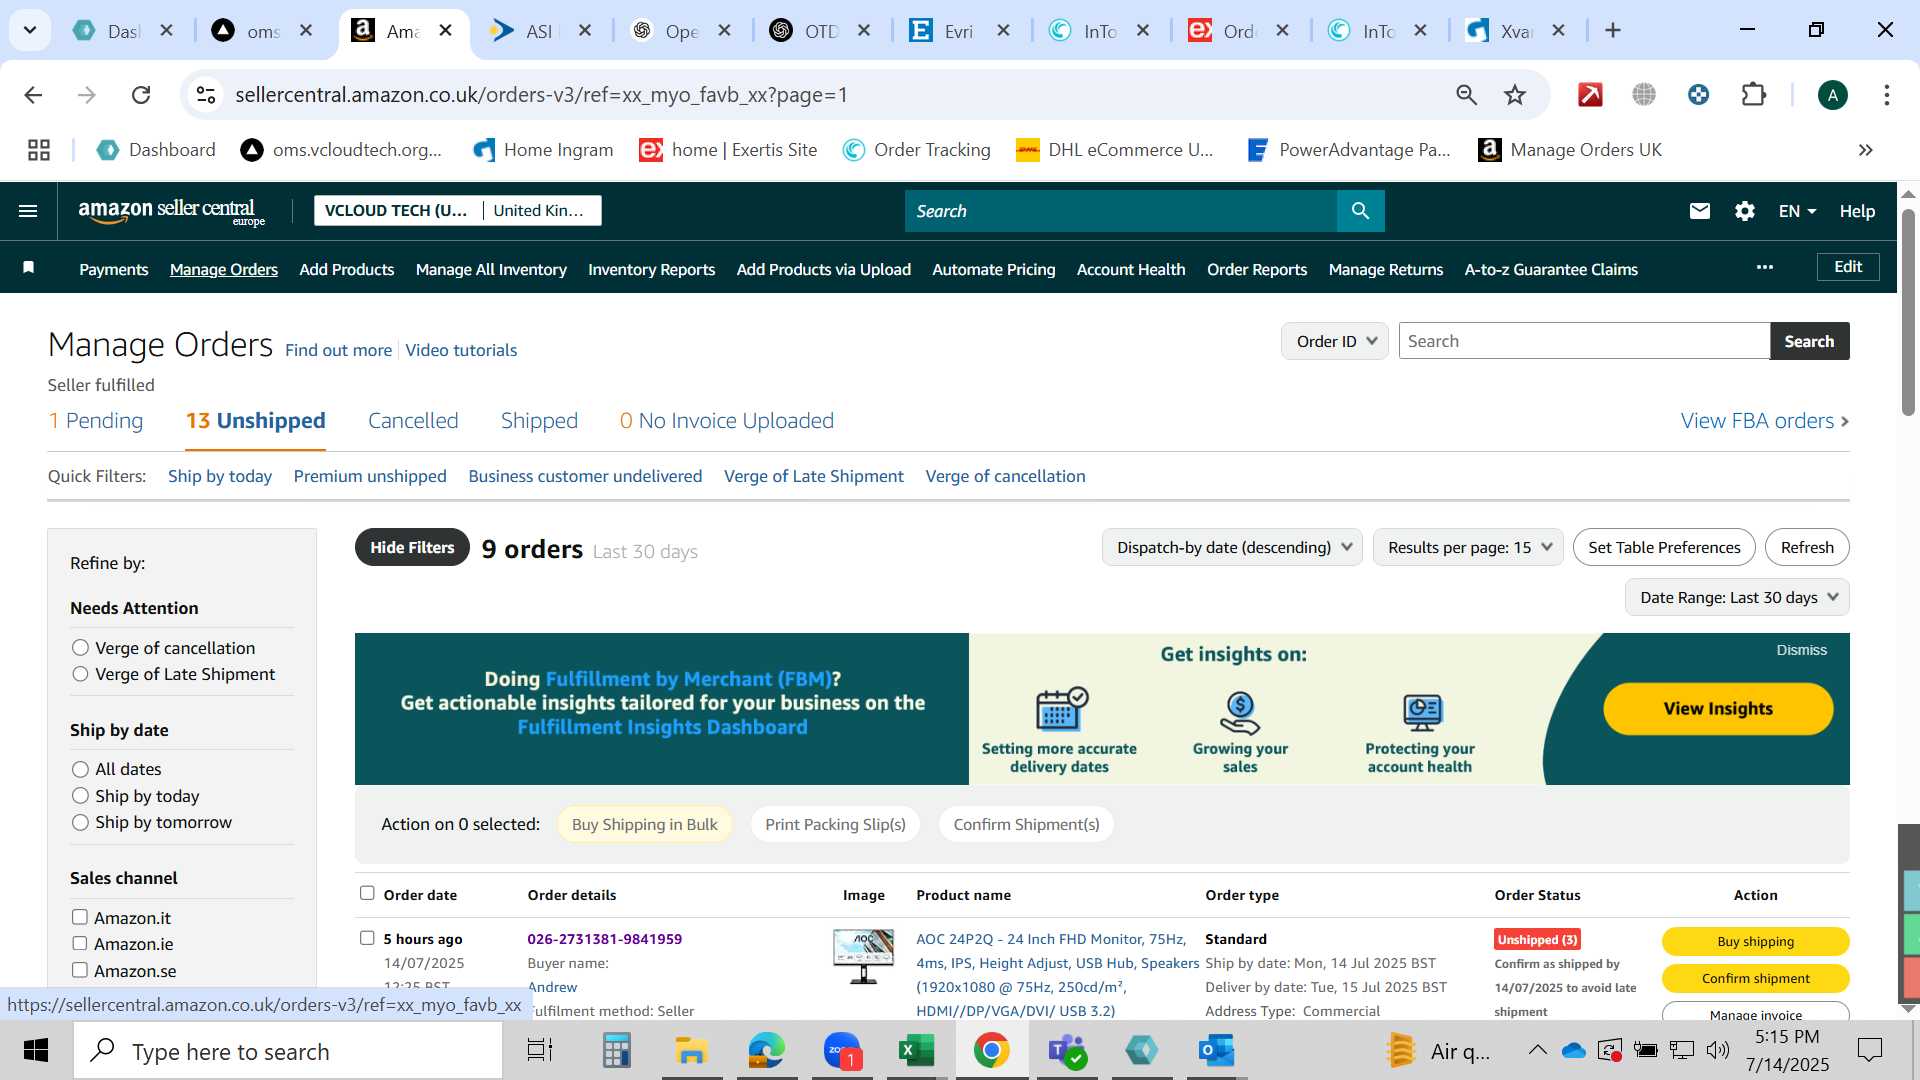Switch to the Cancelled orders tab
The height and width of the screenshot is (1080, 1920).
pyautogui.click(x=413, y=421)
